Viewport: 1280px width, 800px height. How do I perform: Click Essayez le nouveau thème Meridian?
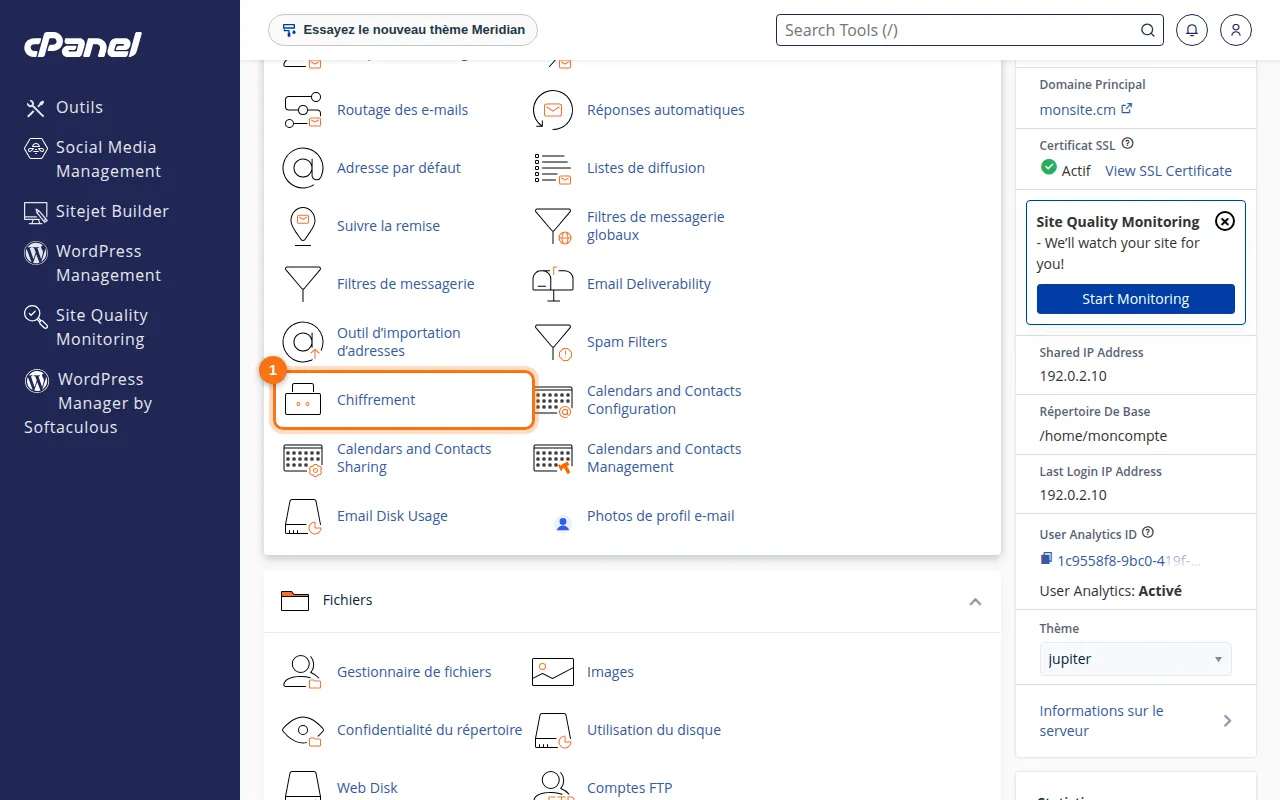[x=403, y=30]
